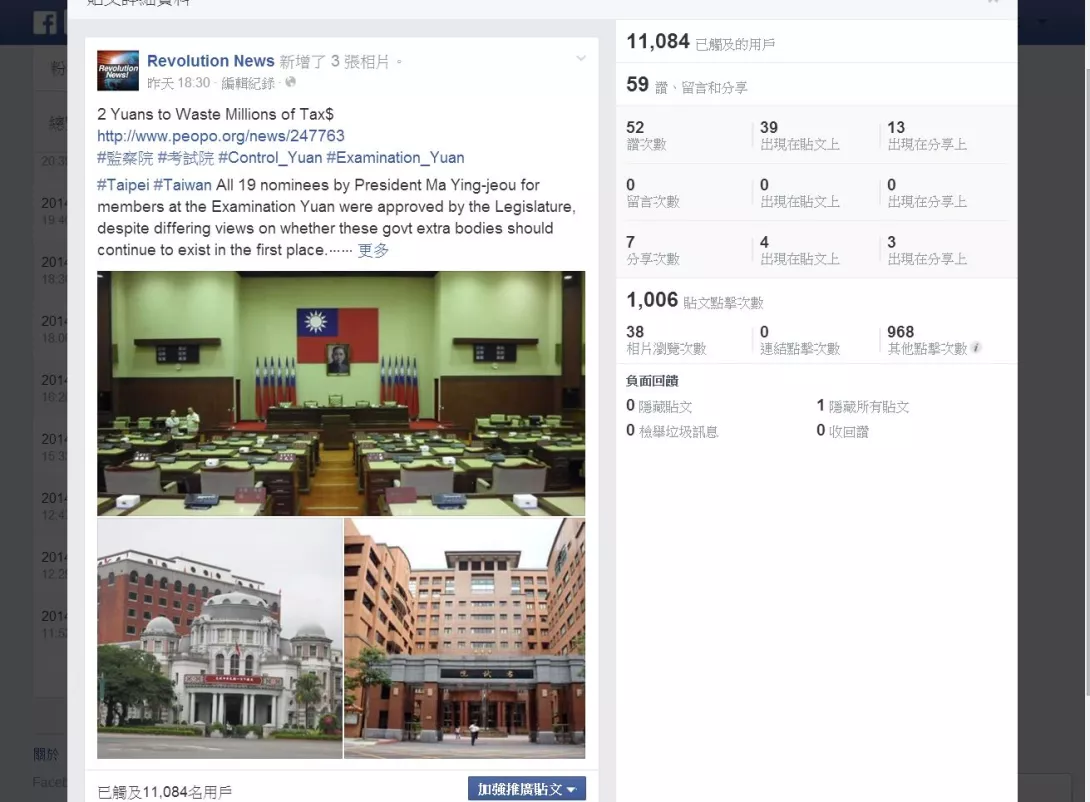Click the 0 隱藏貼文 feedback entry
This screenshot has height=802, width=1090.
click(659, 406)
